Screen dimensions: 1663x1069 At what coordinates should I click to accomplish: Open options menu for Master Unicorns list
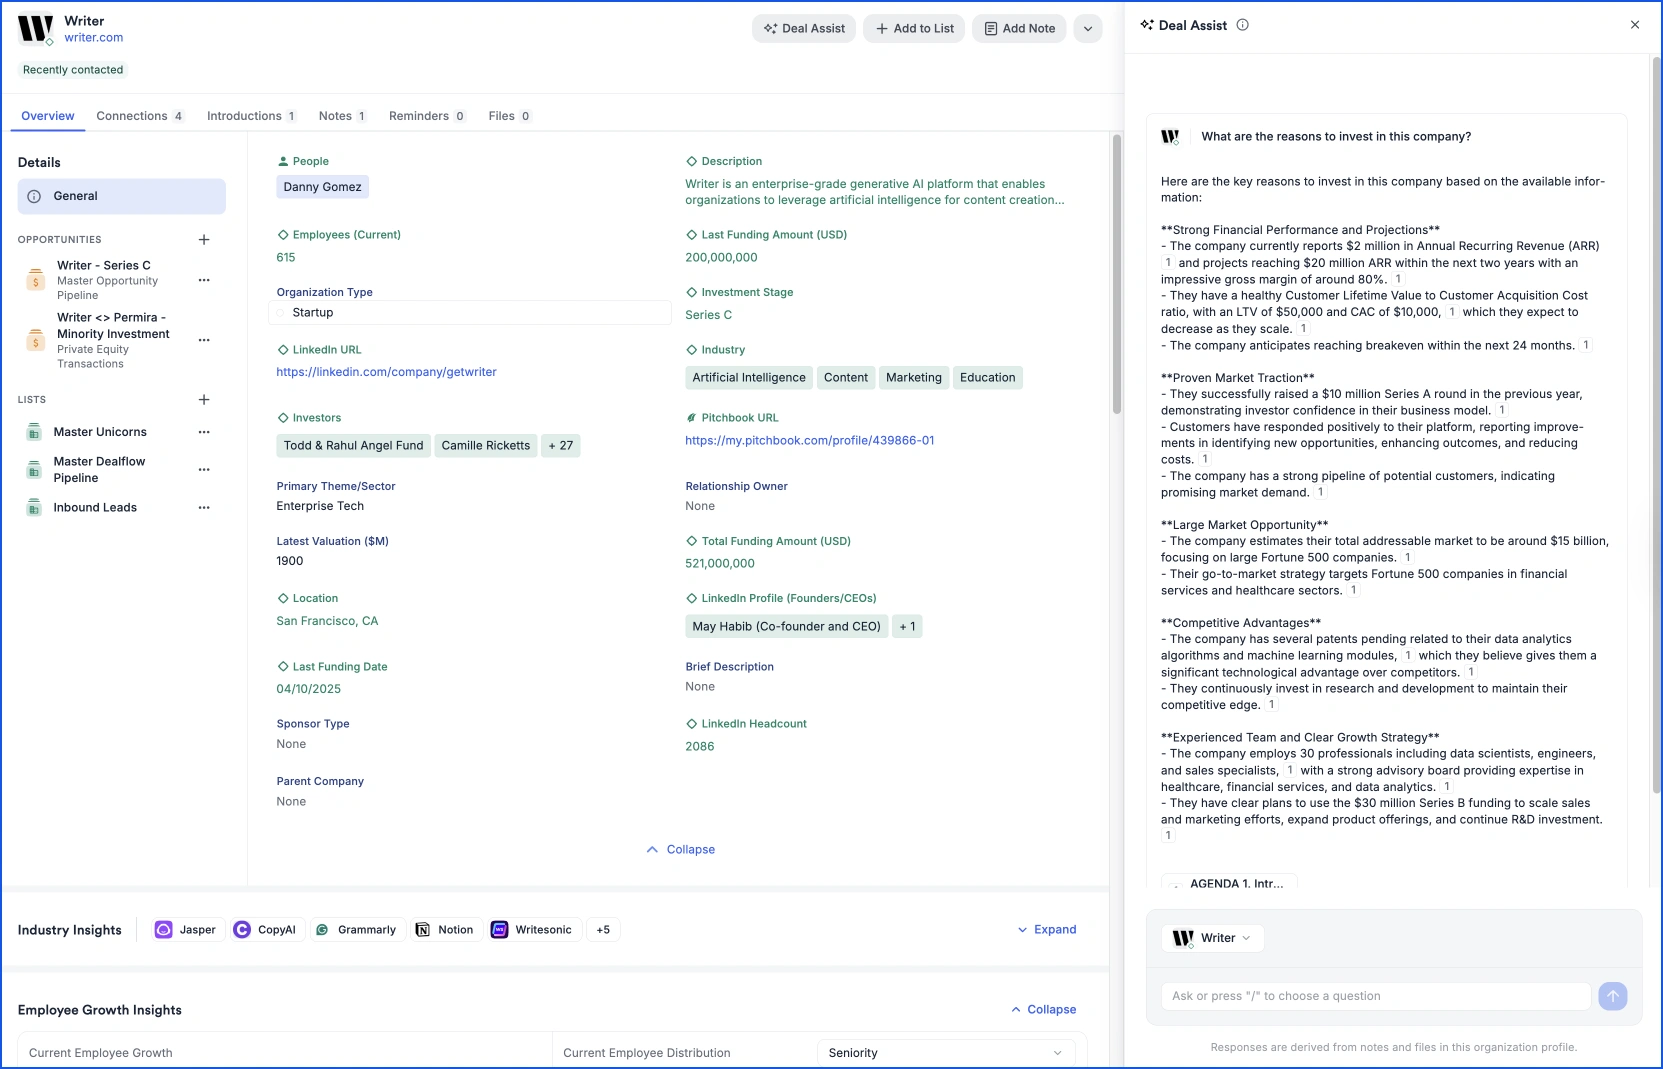[204, 432]
